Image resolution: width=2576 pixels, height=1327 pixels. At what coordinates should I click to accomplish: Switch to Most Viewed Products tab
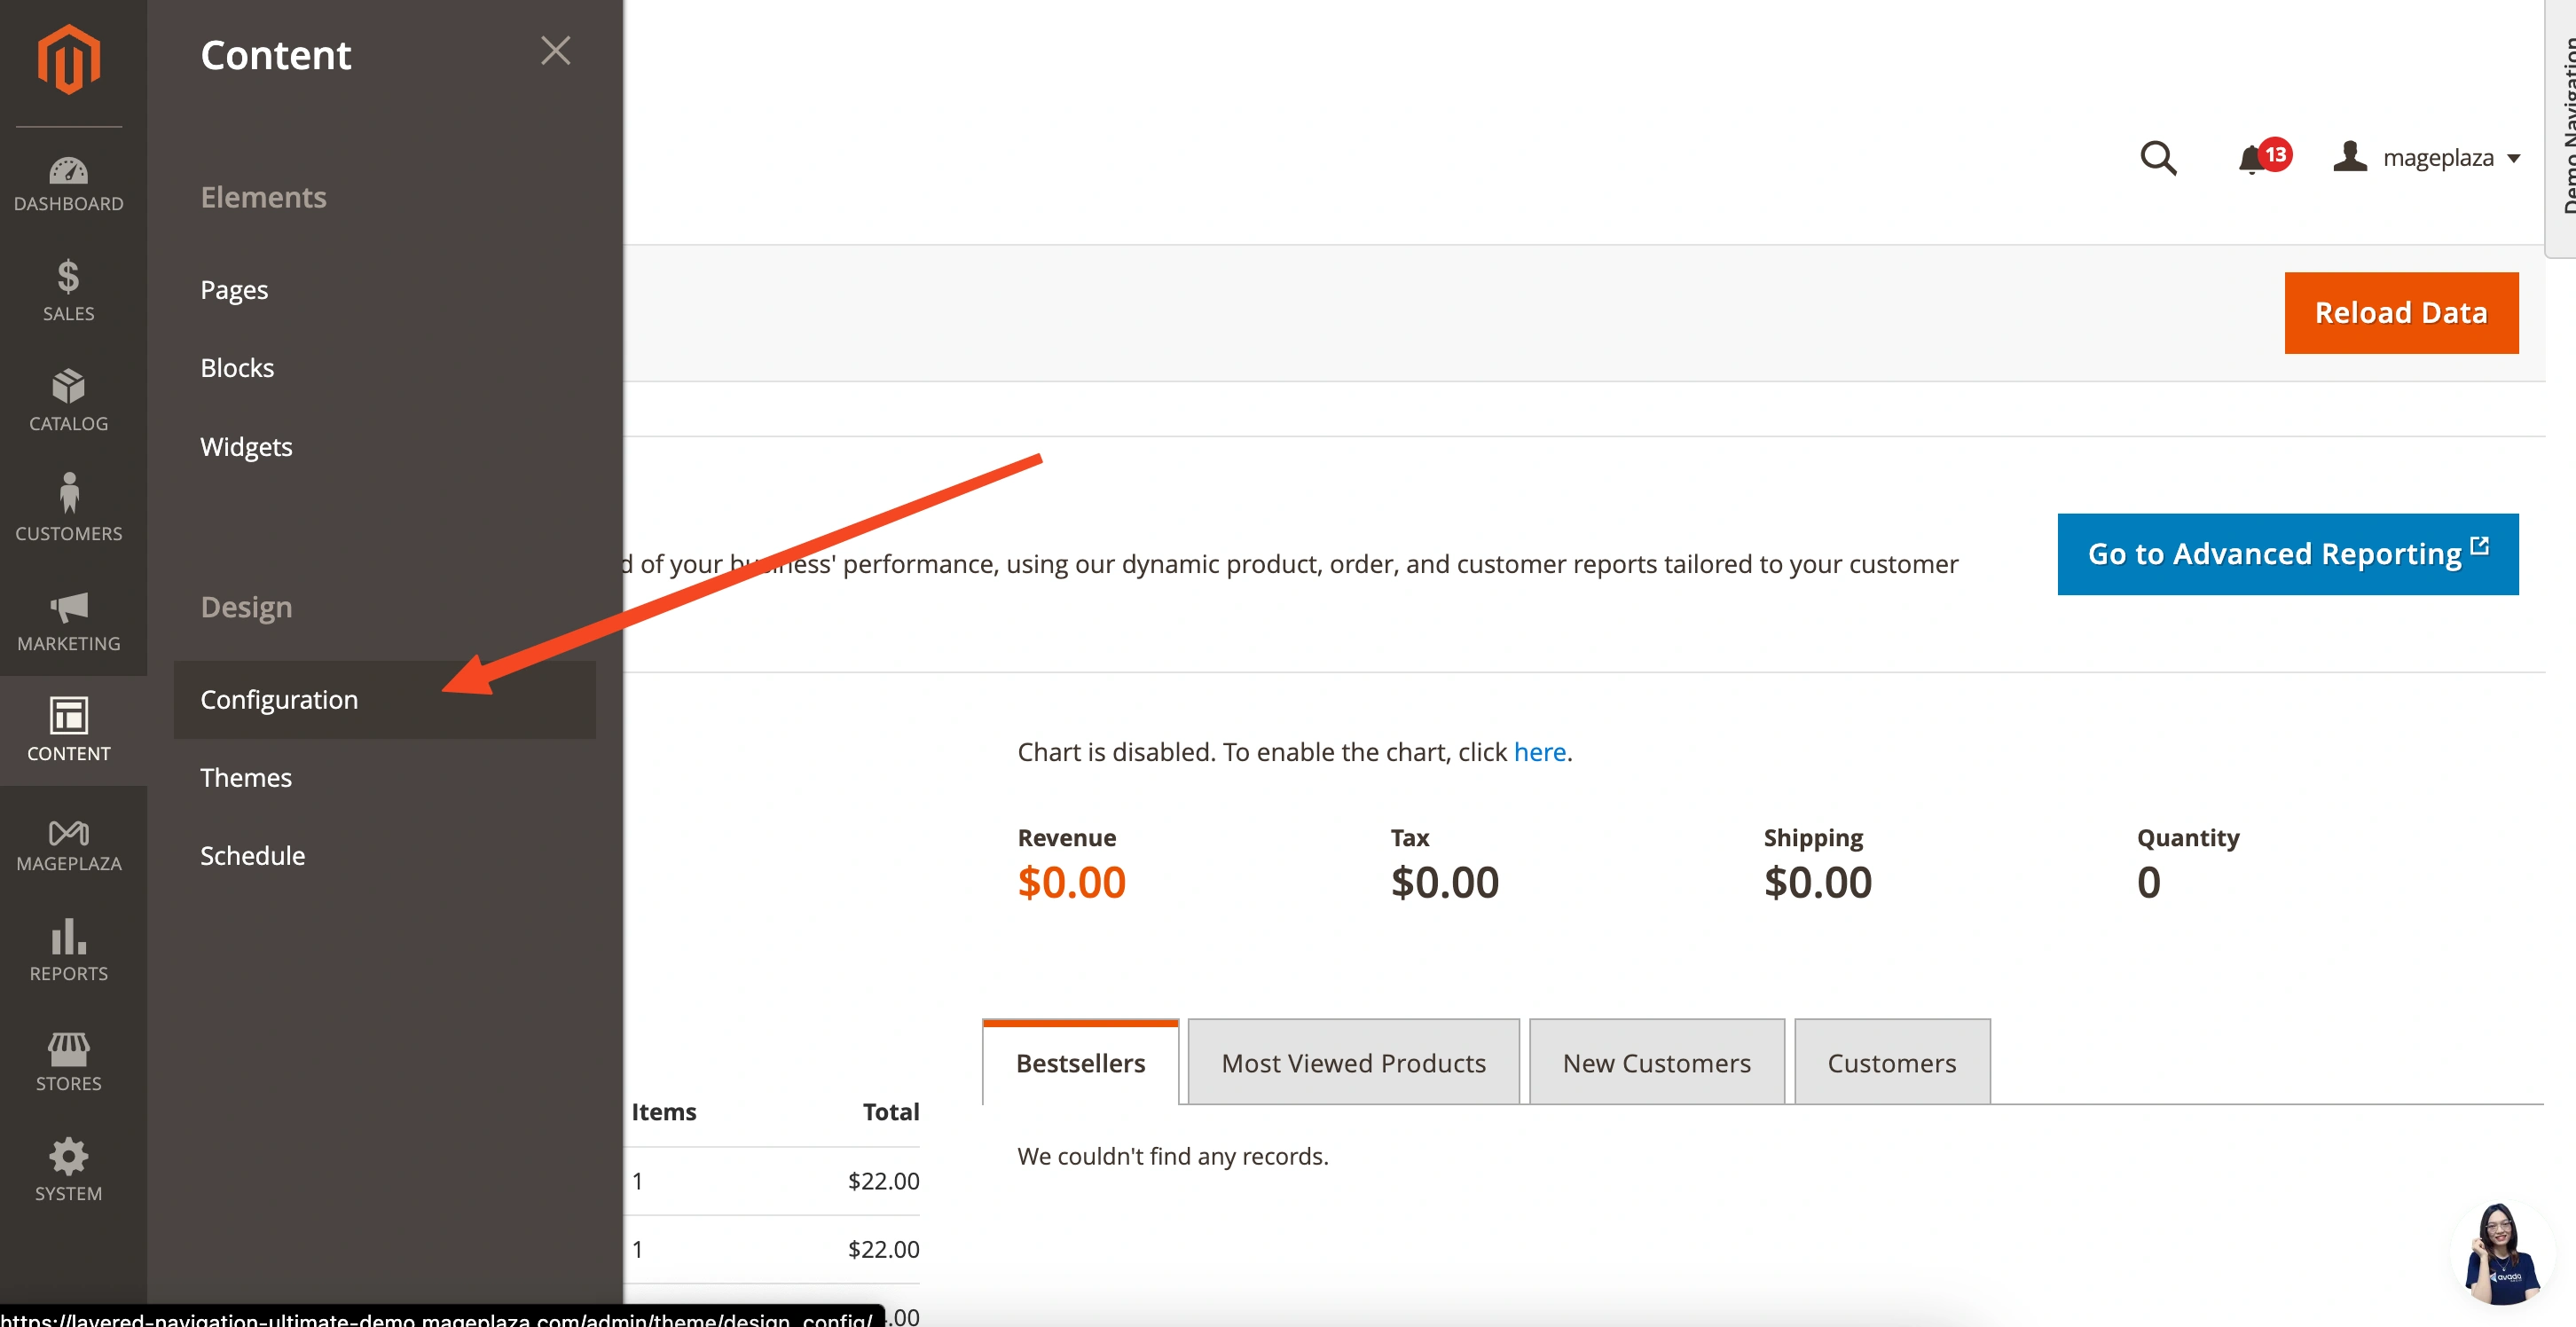tap(1353, 1062)
